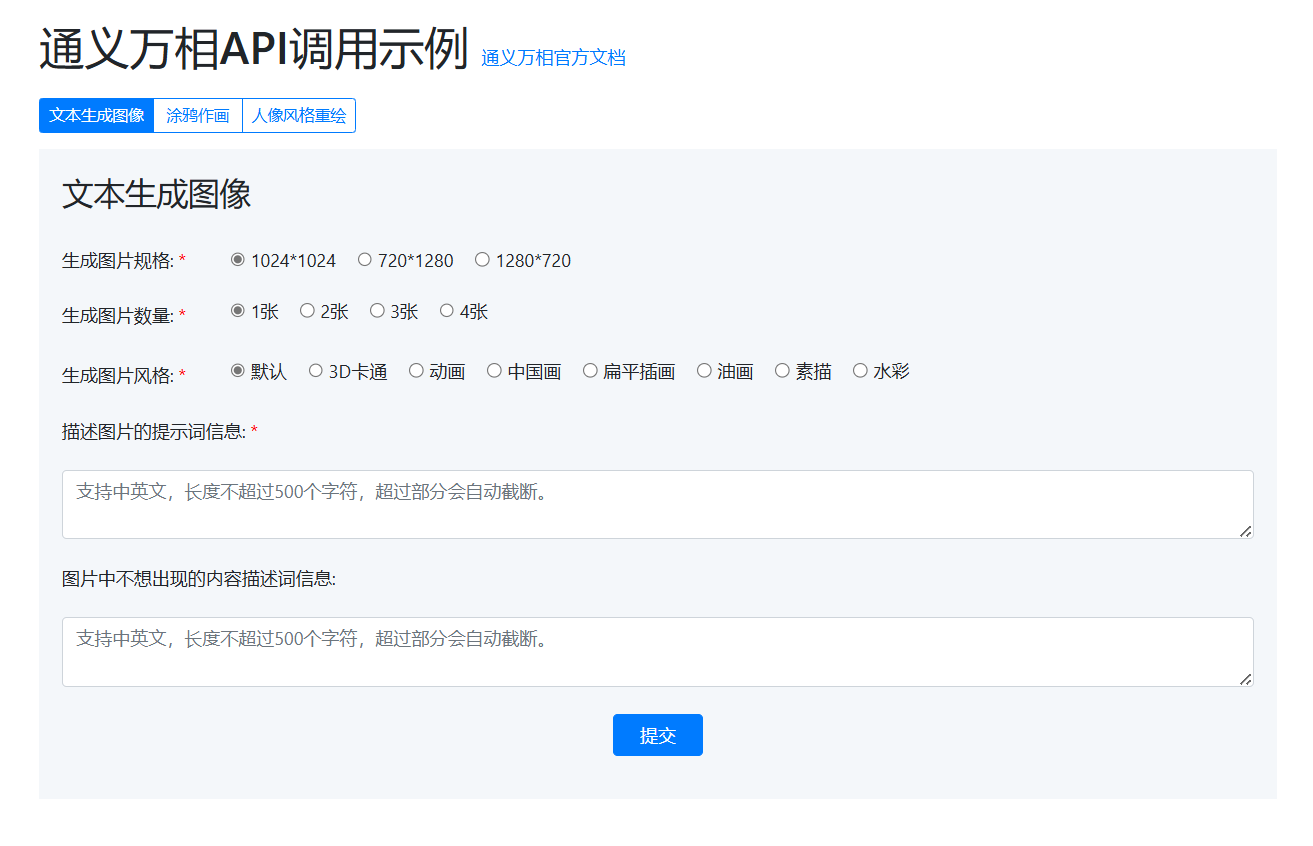Select the 中国画 style option
The width and height of the screenshot is (1313, 846).
coord(494,371)
